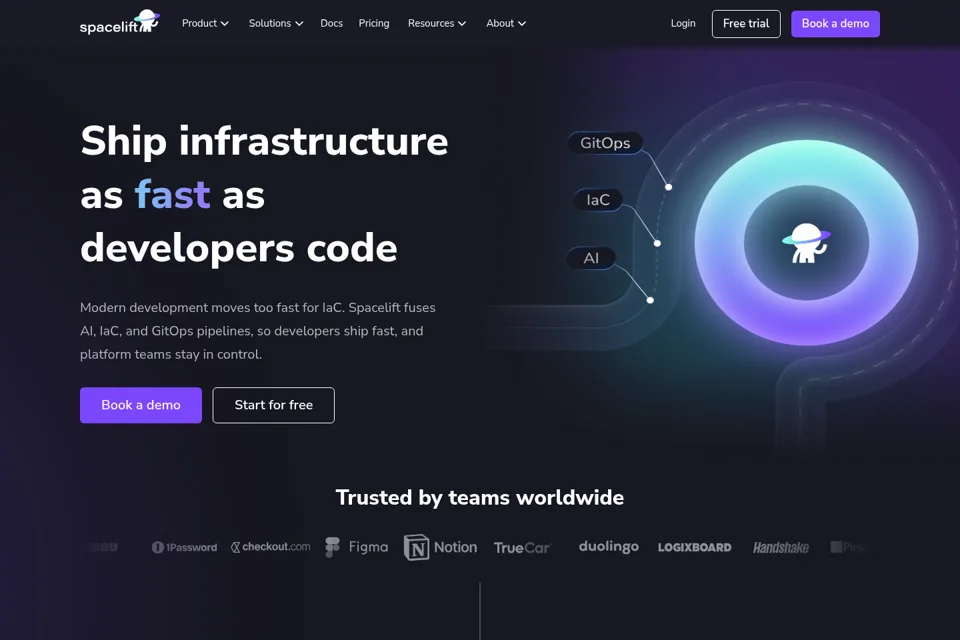Click the Spacelift logo in the header
The width and height of the screenshot is (960, 640).
point(119,23)
